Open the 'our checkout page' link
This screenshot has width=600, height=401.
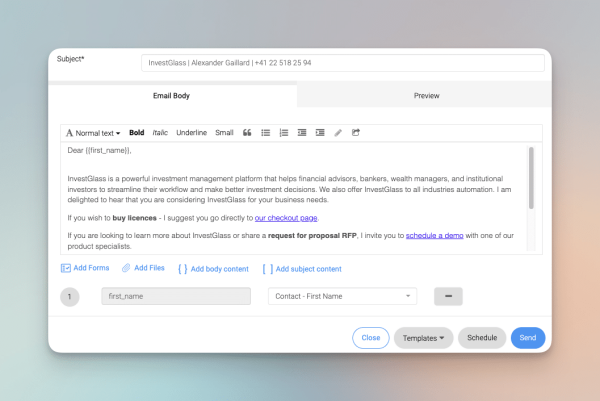pos(286,218)
